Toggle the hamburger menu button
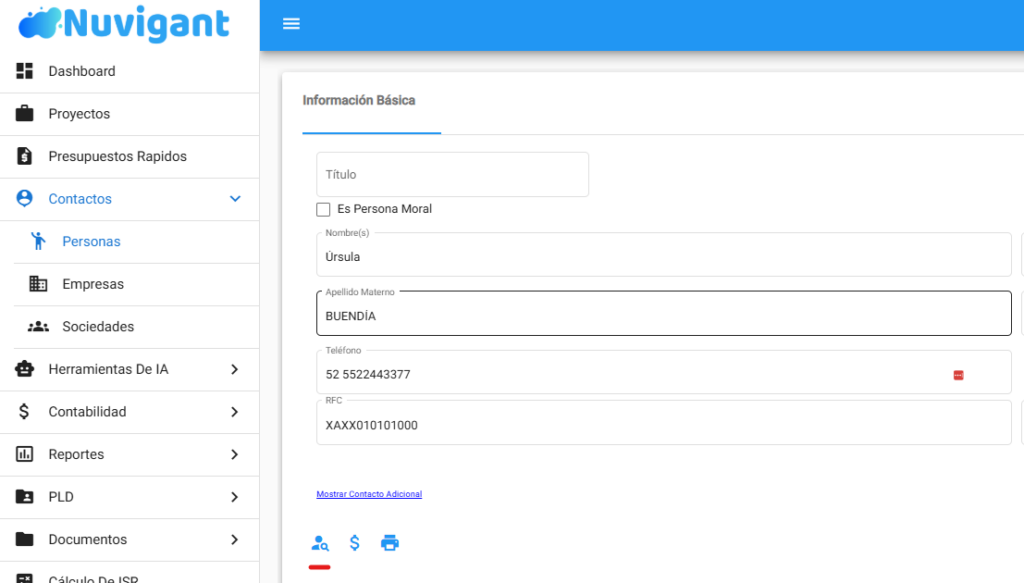The image size is (1024, 583). (291, 24)
